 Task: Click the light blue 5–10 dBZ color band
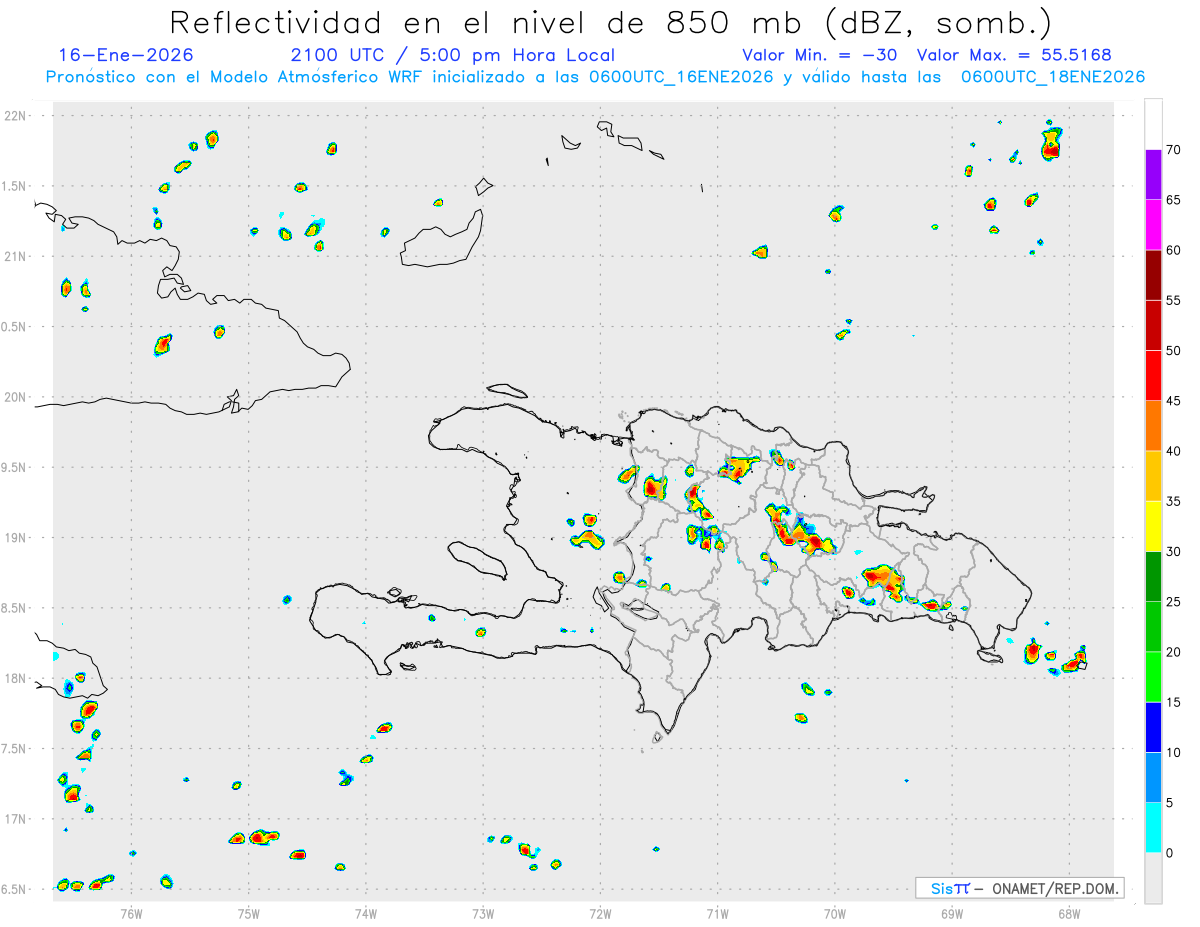[x=1153, y=778]
